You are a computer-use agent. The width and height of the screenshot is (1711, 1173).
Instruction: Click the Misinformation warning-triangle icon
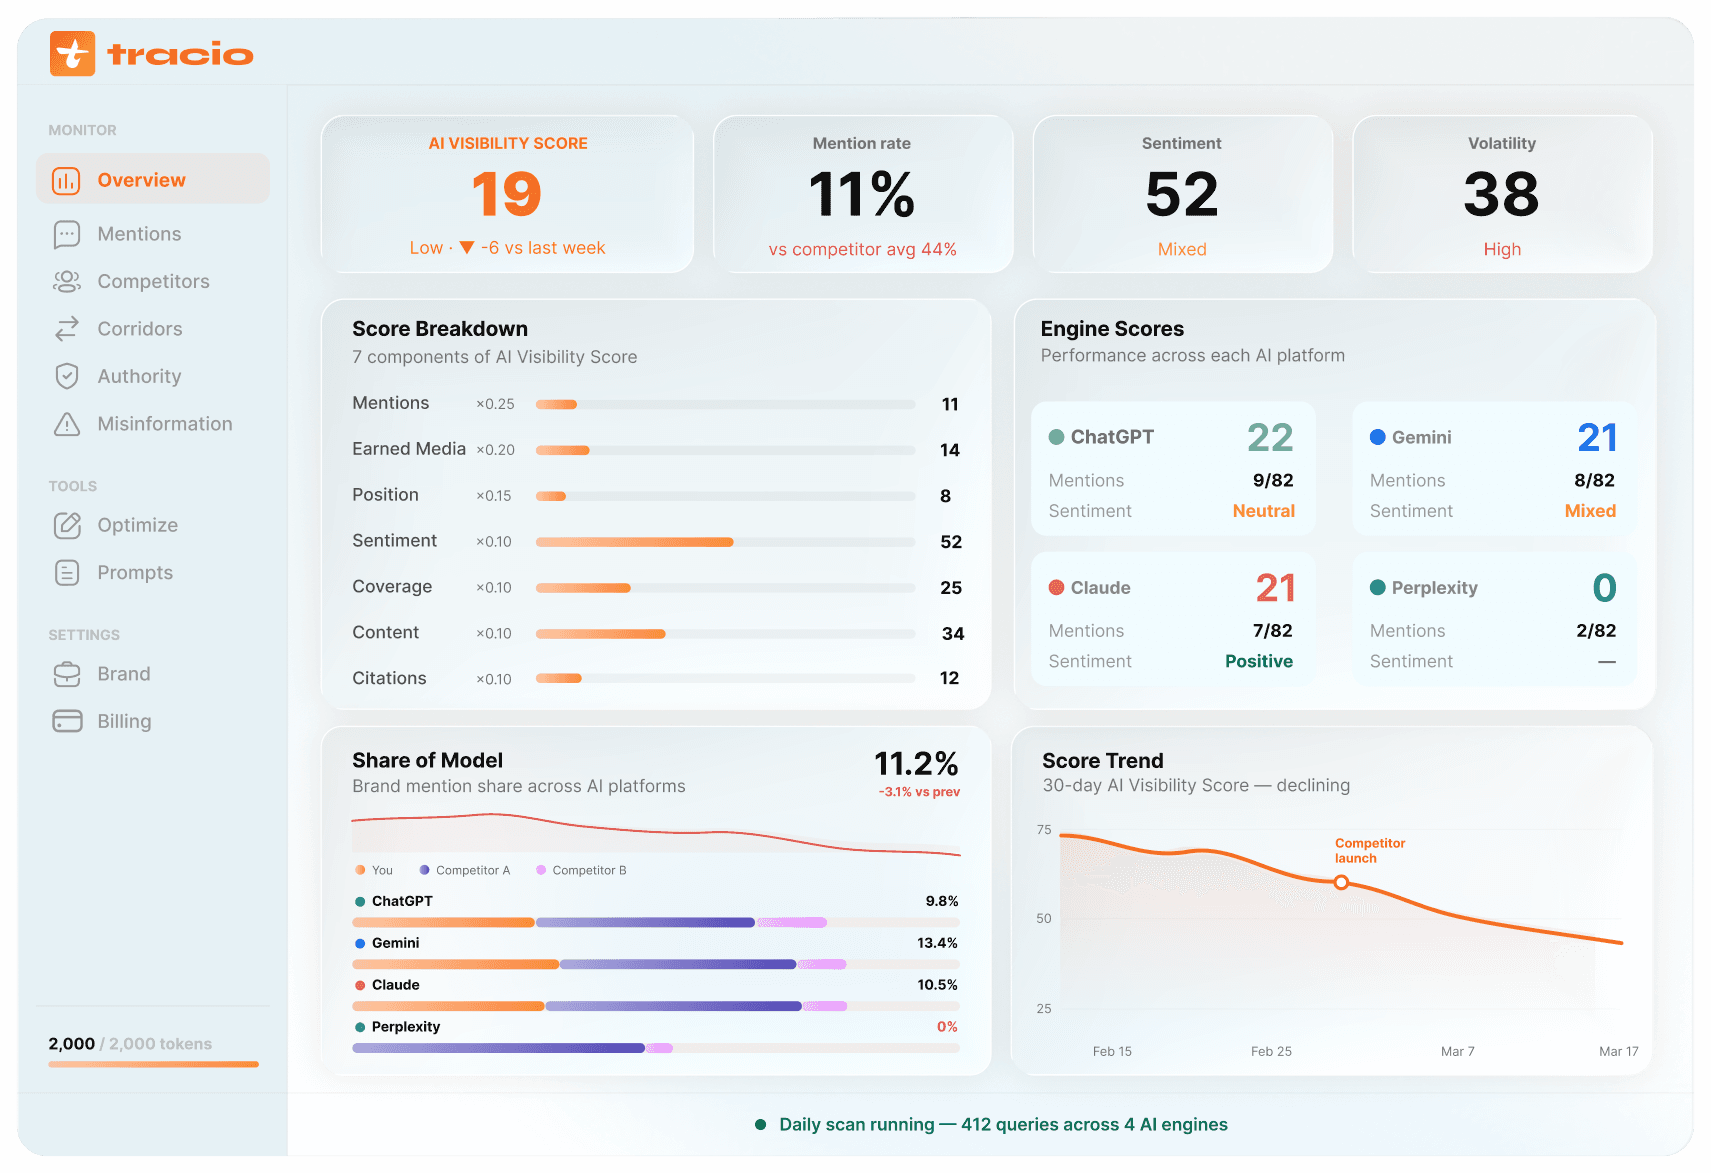tap(67, 424)
